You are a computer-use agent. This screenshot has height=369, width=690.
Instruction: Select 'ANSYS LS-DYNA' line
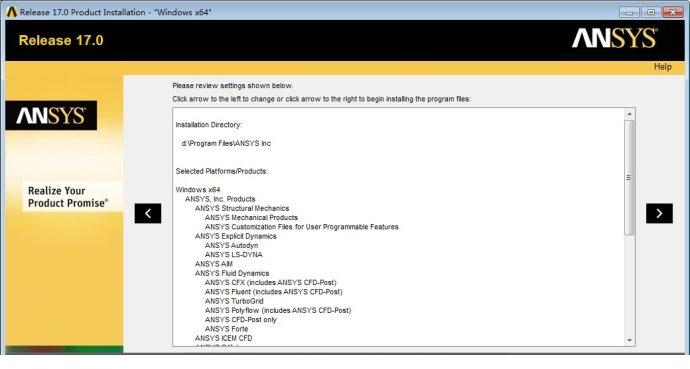tap(234, 255)
